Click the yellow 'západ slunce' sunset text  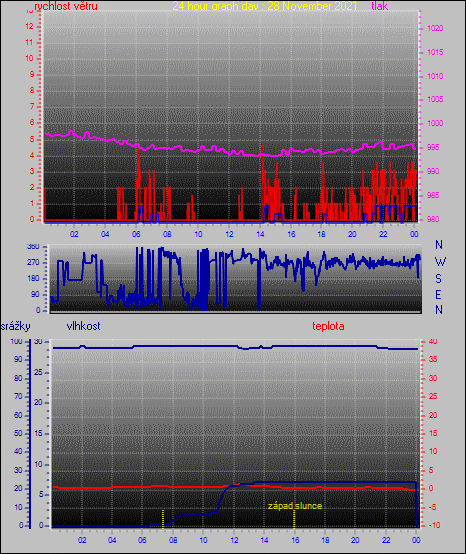[295, 506]
